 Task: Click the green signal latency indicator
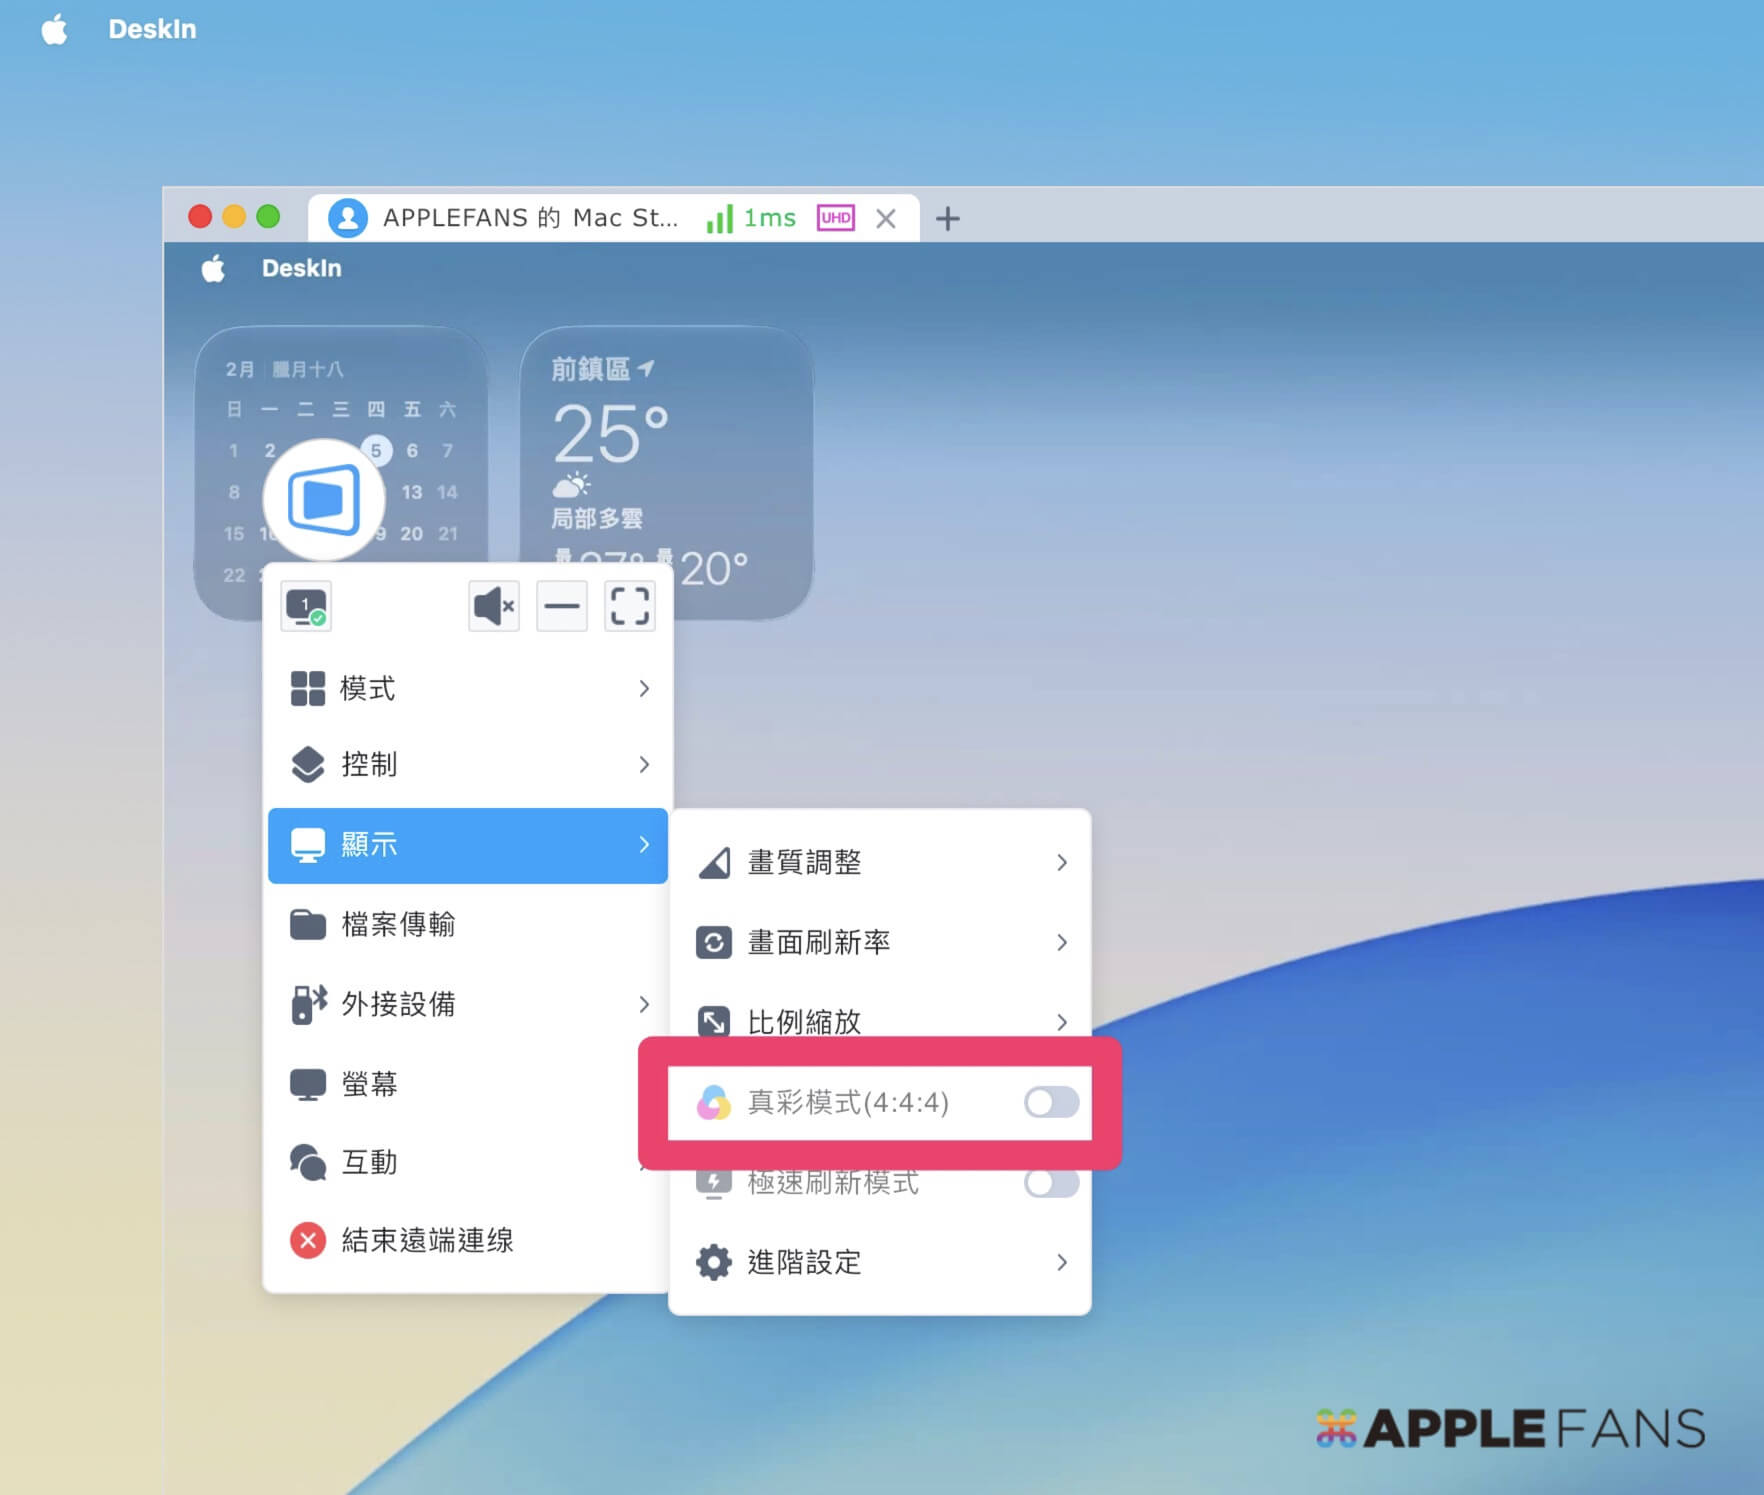(751, 218)
